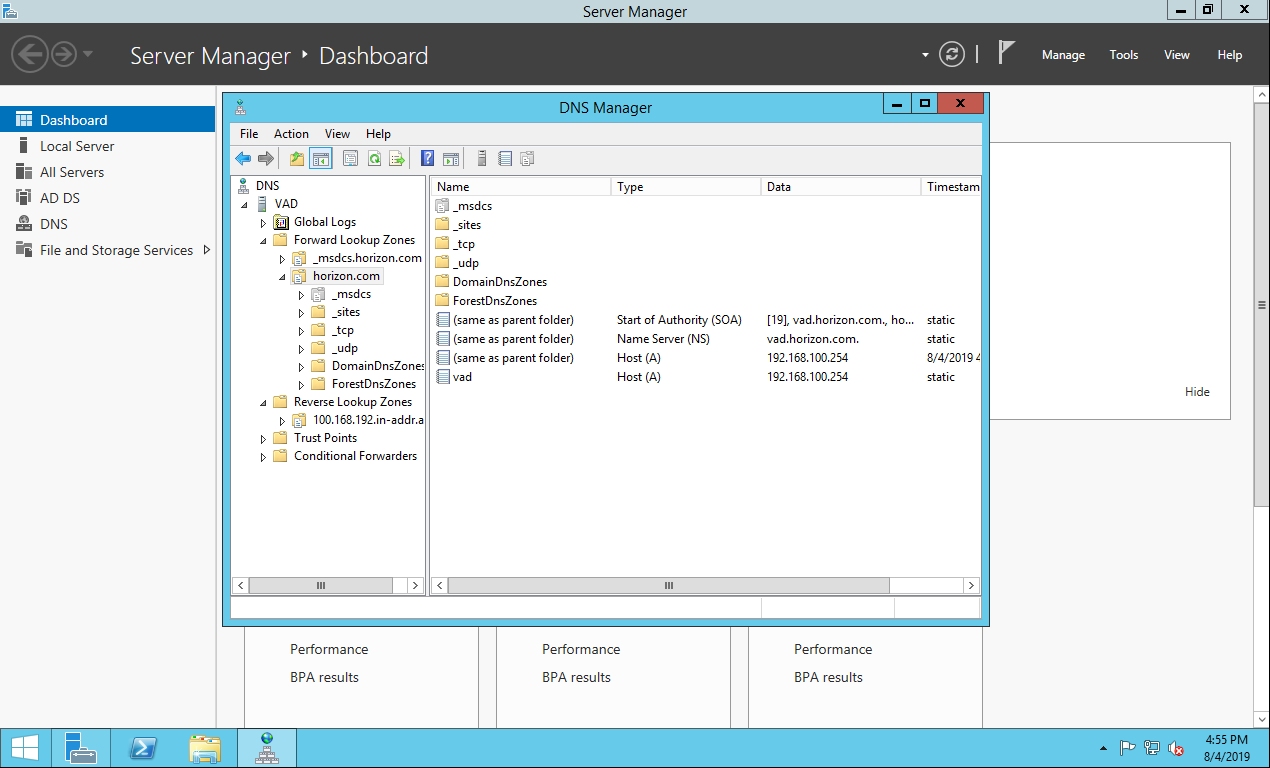Click the Export List toolbar icon
Image resolution: width=1270 pixels, height=768 pixels.
click(x=397, y=158)
